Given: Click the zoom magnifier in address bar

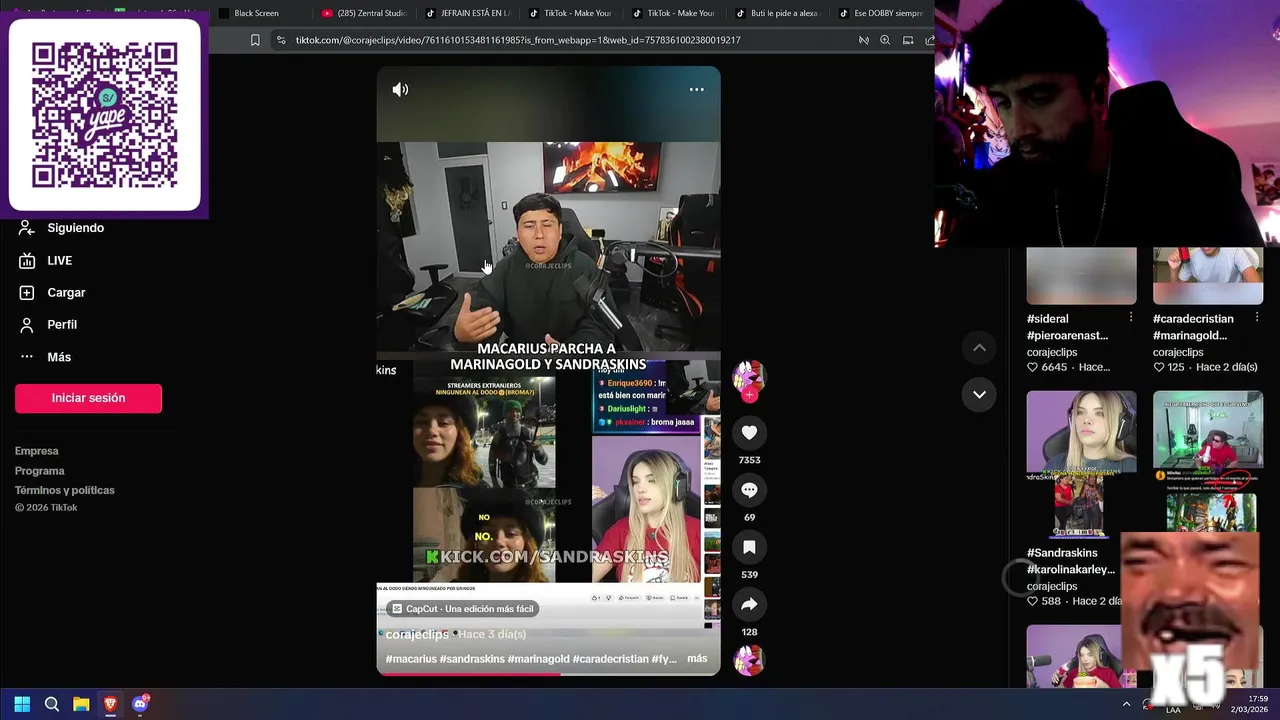Looking at the screenshot, I should point(885,40).
